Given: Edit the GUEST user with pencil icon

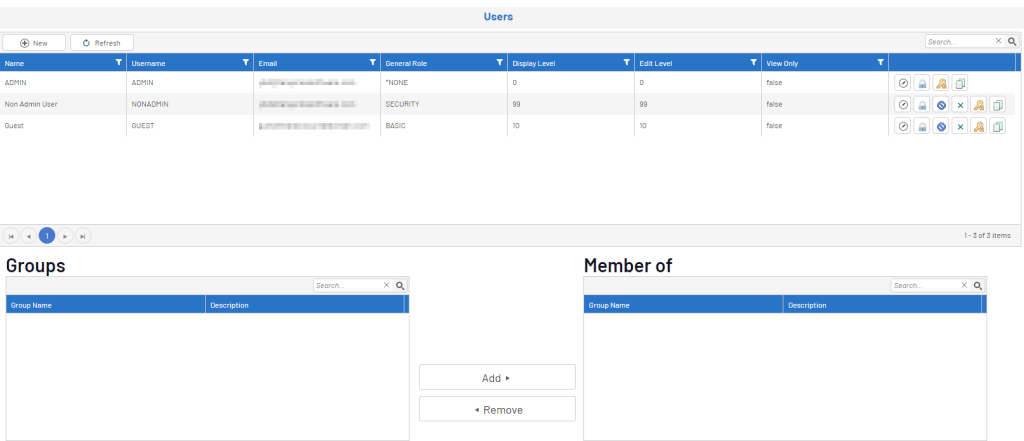Looking at the screenshot, I should point(903,127).
